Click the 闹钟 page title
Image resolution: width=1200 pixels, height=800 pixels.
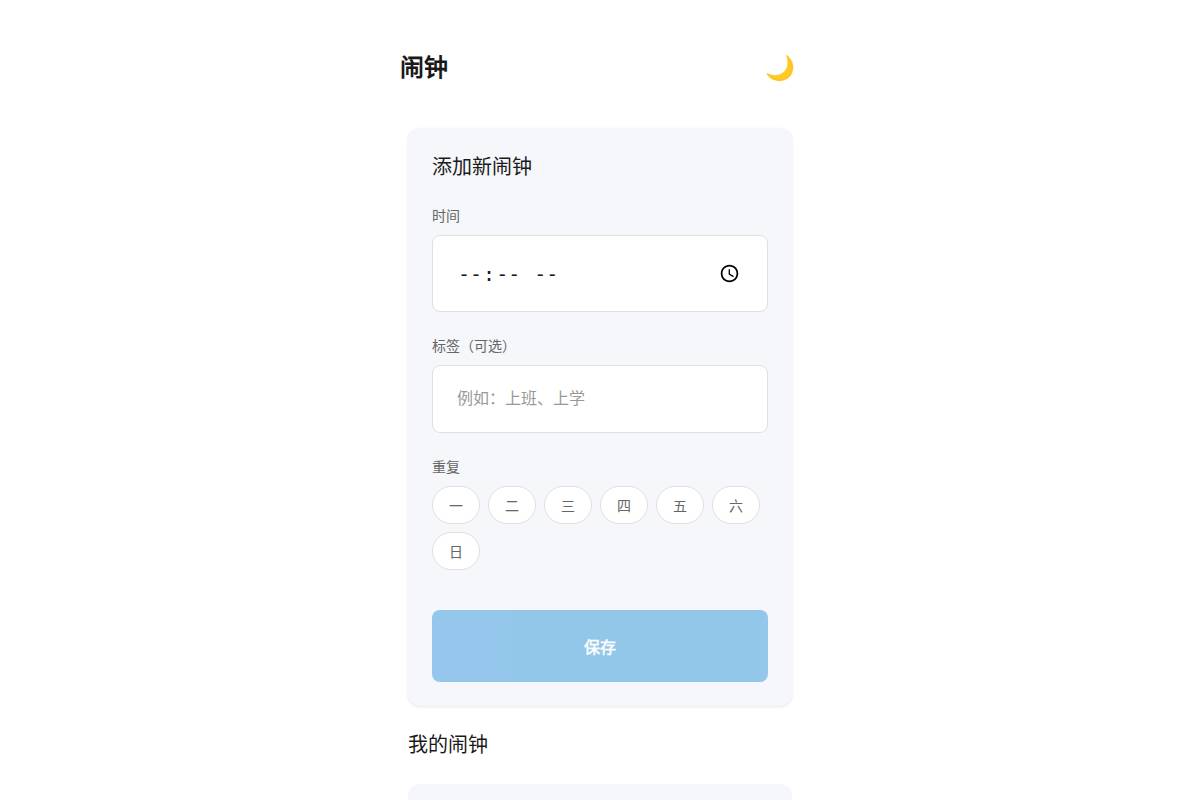pyautogui.click(x=424, y=68)
